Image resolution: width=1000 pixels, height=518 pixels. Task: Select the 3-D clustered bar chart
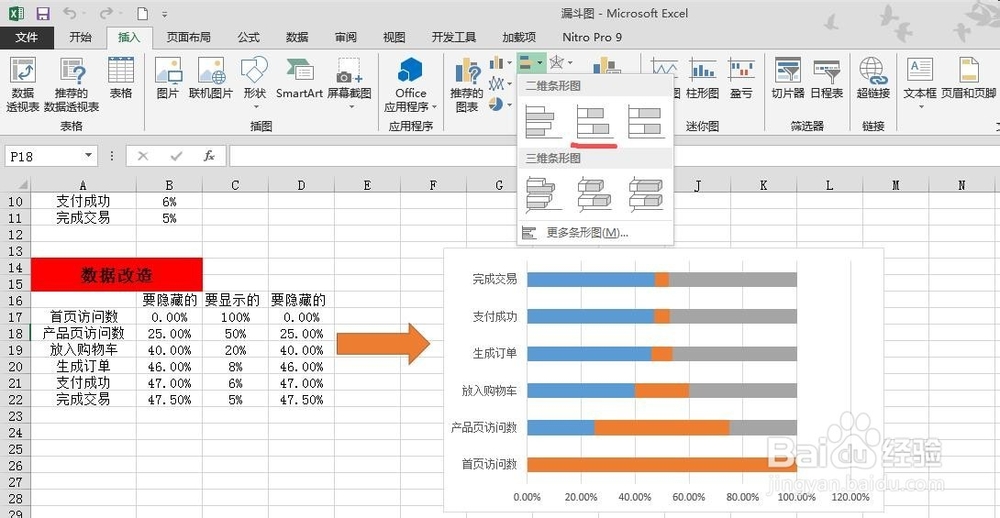tap(543, 195)
